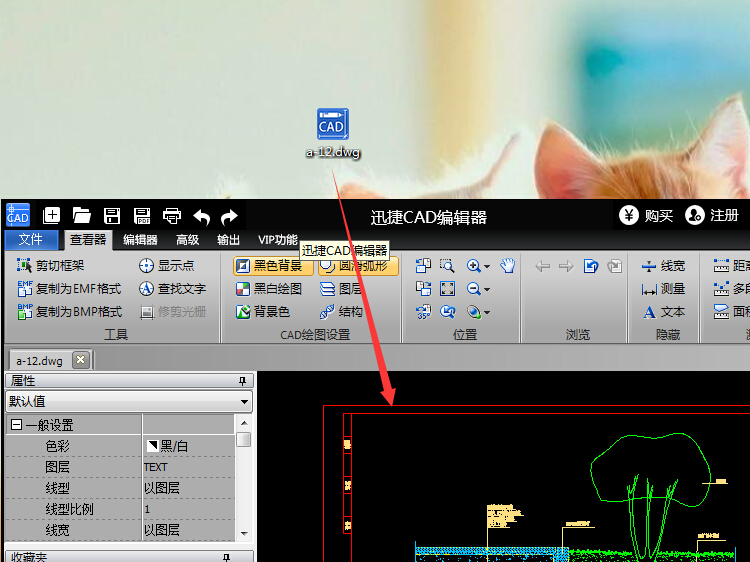Switch to the 输出 output tab
The width and height of the screenshot is (750, 562).
click(228, 240)
